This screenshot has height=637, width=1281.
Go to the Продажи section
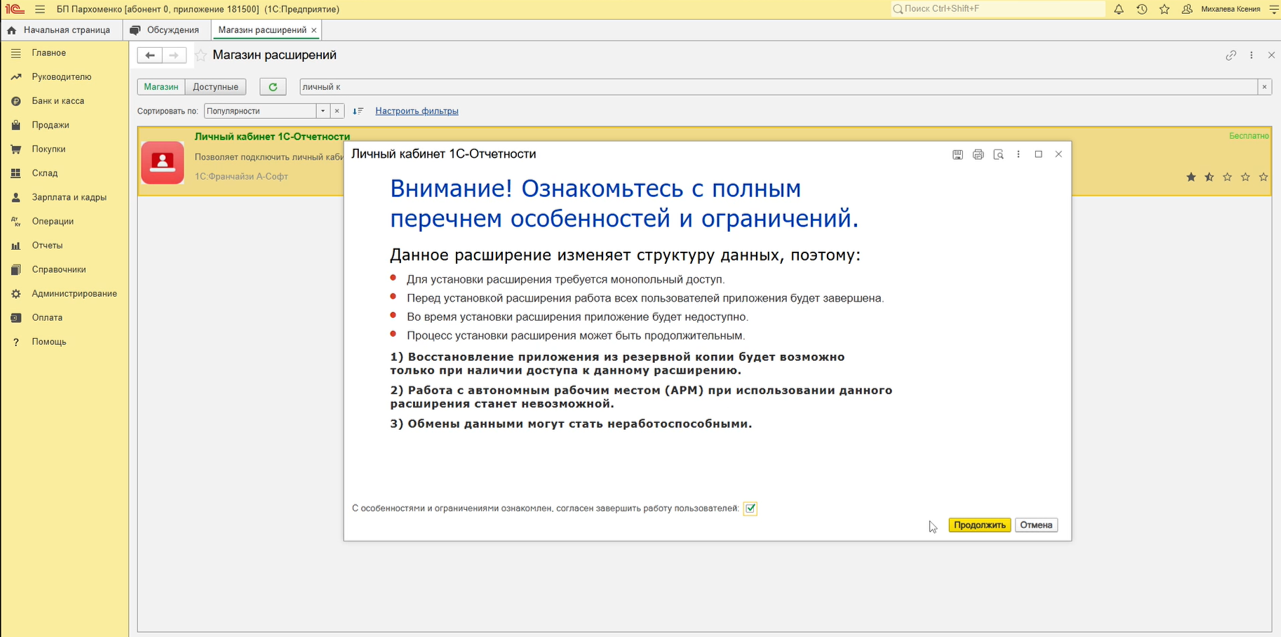point(64,125)
